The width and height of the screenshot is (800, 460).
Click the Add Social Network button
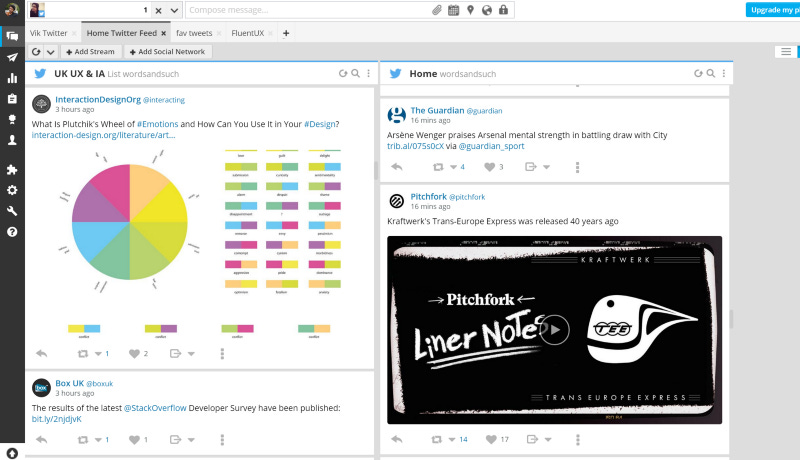[167, 52]
